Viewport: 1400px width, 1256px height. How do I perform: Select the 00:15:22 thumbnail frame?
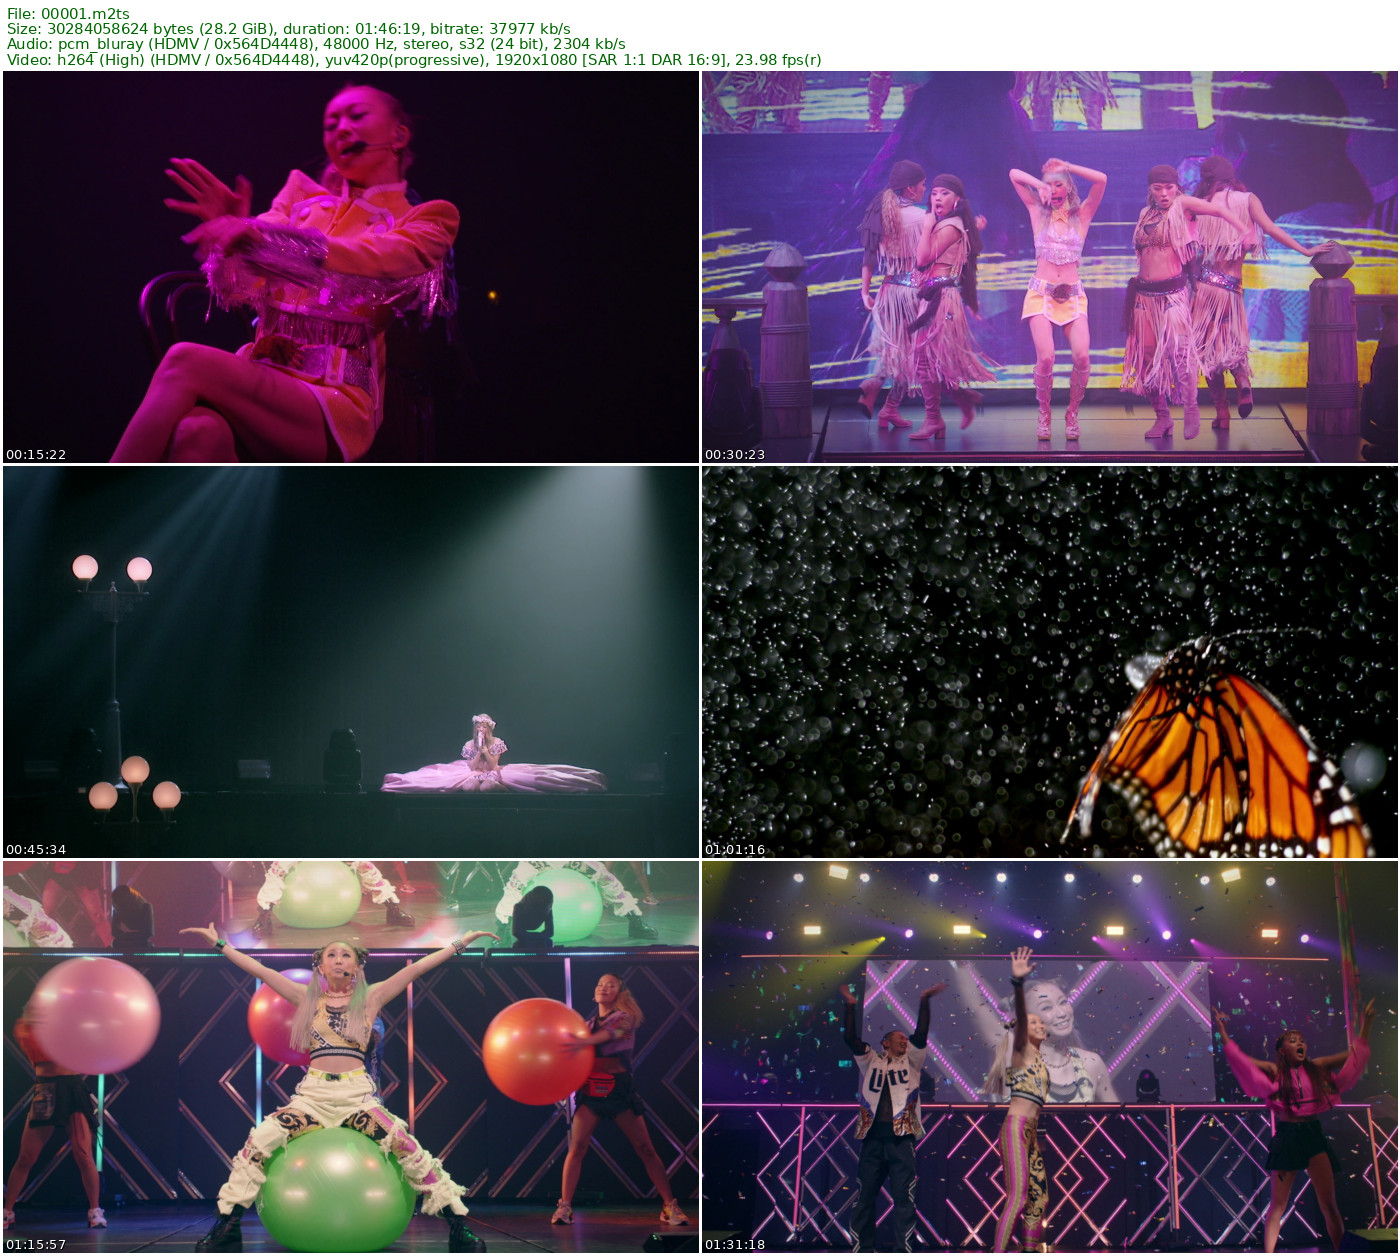pyautogui.click(x=351, y=267)
